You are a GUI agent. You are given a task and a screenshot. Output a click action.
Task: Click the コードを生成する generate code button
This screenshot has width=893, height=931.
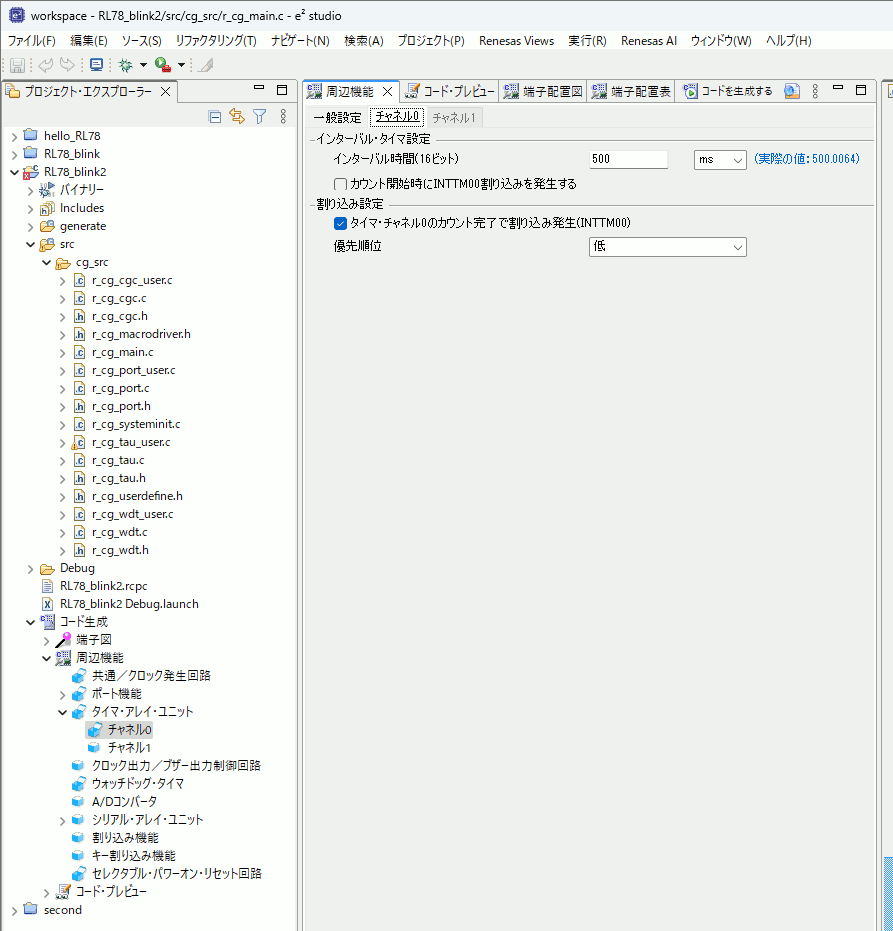728,91
